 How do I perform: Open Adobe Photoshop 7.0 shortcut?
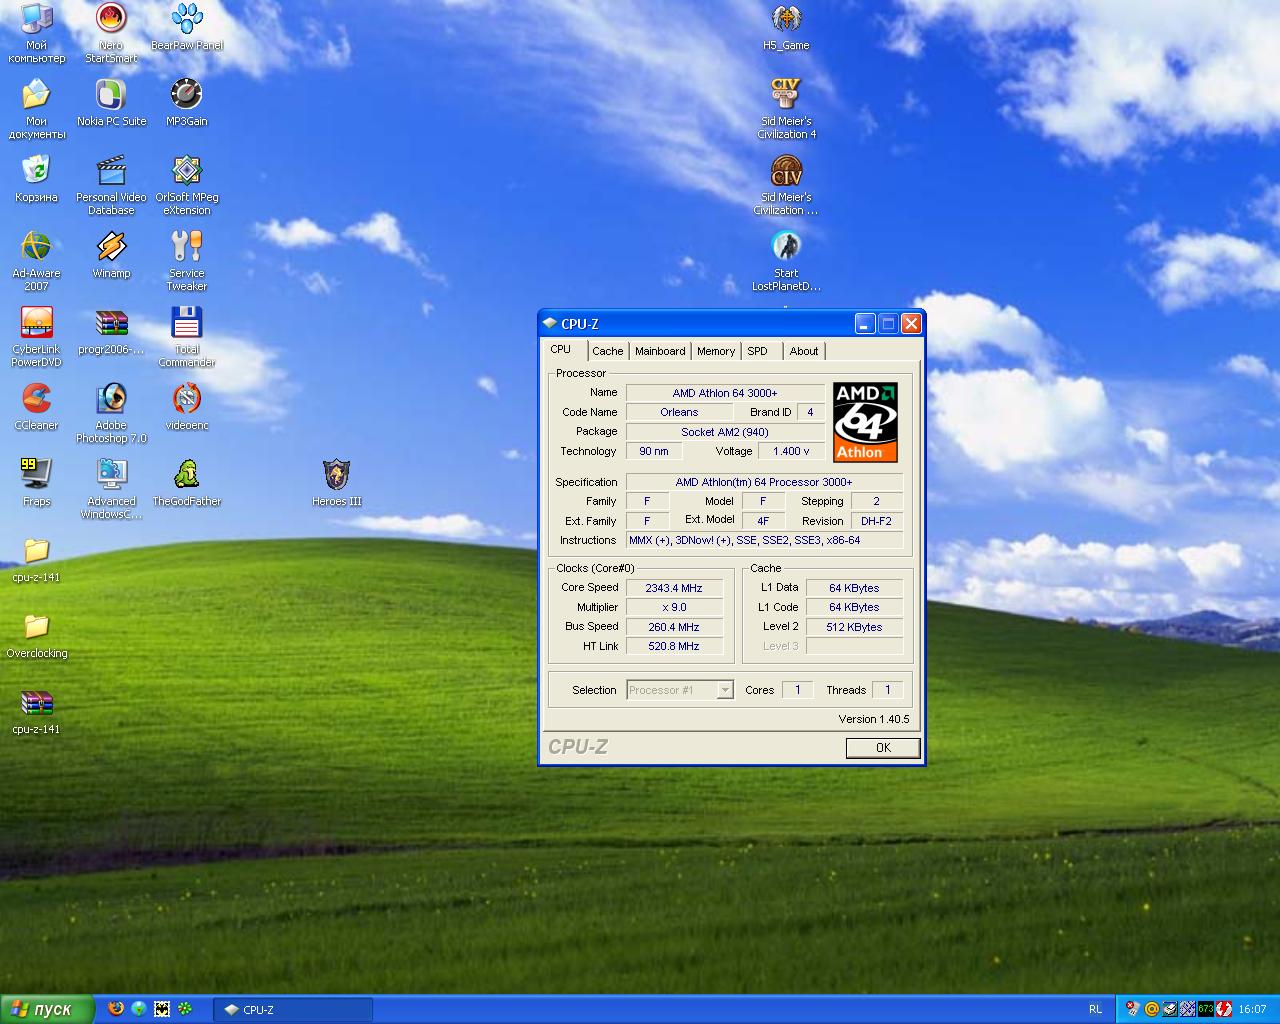click(111, 412)
